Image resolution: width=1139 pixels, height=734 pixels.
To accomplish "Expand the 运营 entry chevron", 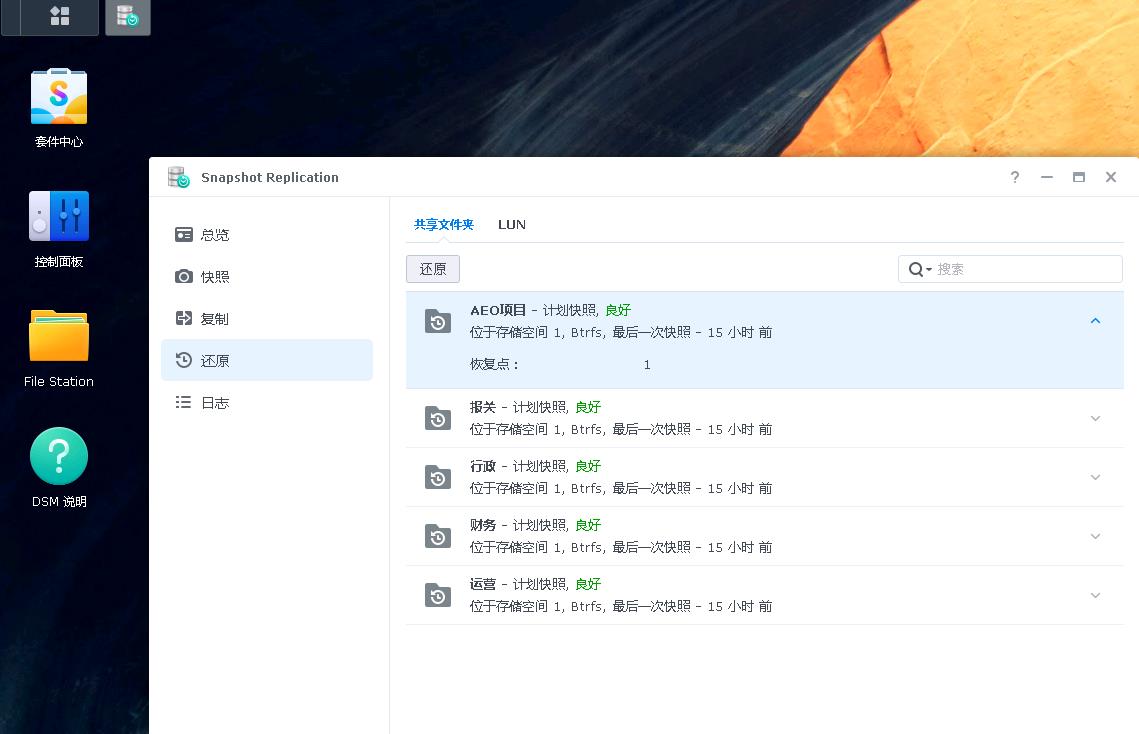I will [1095, 594].
